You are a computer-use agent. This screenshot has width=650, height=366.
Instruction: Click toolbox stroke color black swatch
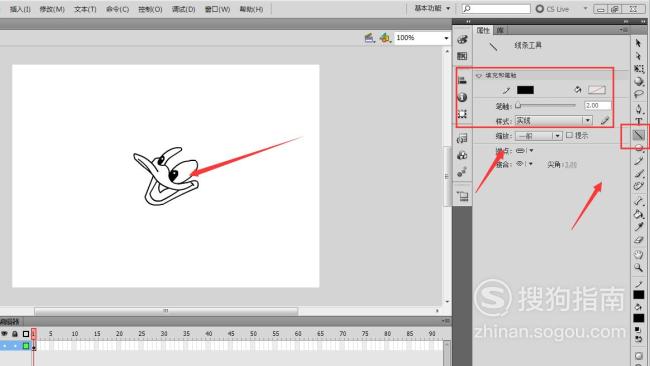tap(638, 295)
